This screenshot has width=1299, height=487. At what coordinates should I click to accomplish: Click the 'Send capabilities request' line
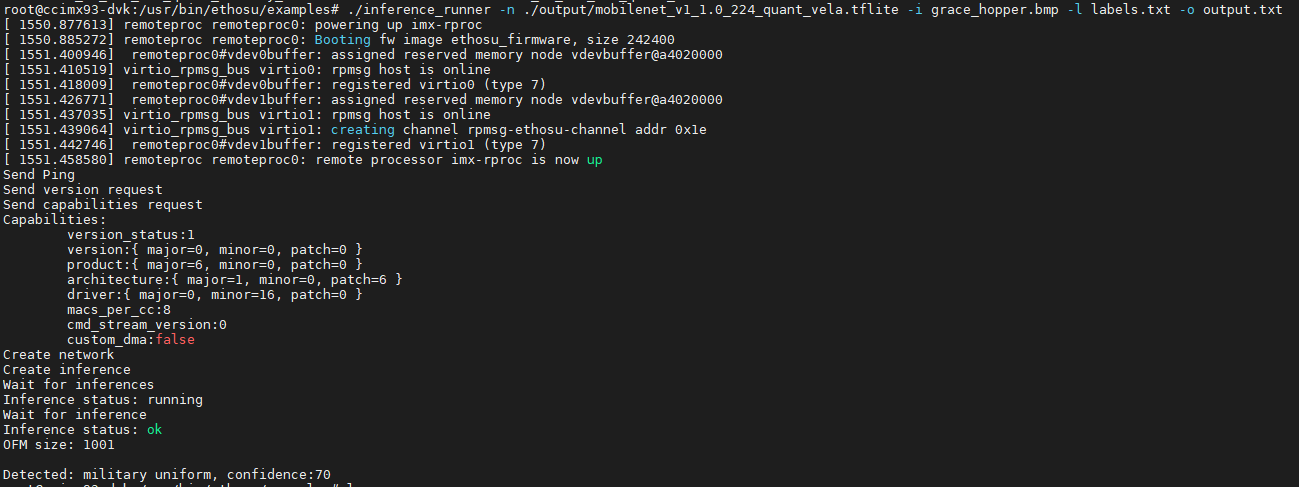pyautogui.click(x=103, y=204)
